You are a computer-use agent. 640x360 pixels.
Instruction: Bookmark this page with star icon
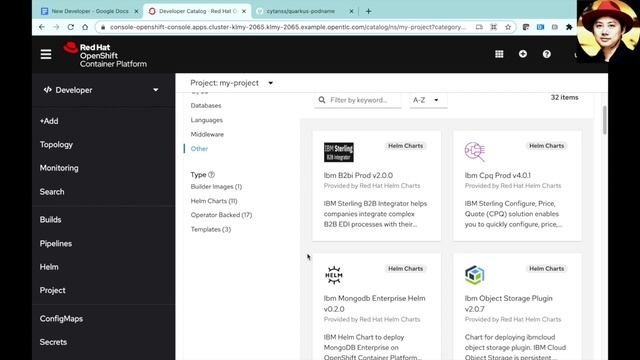(508, 27)
